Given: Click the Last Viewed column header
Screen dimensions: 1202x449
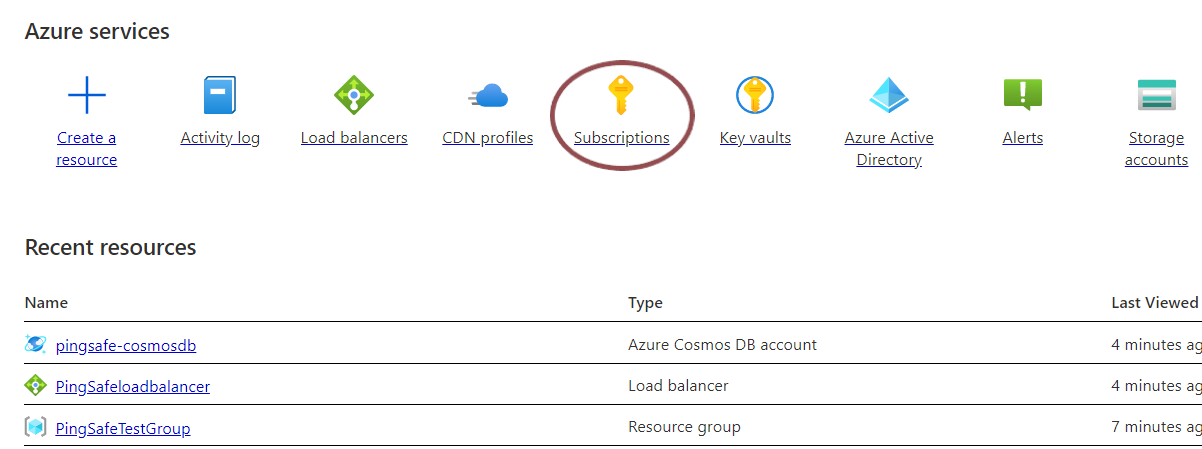Looking at the screenshot, I should click(x=1154, y=303).
